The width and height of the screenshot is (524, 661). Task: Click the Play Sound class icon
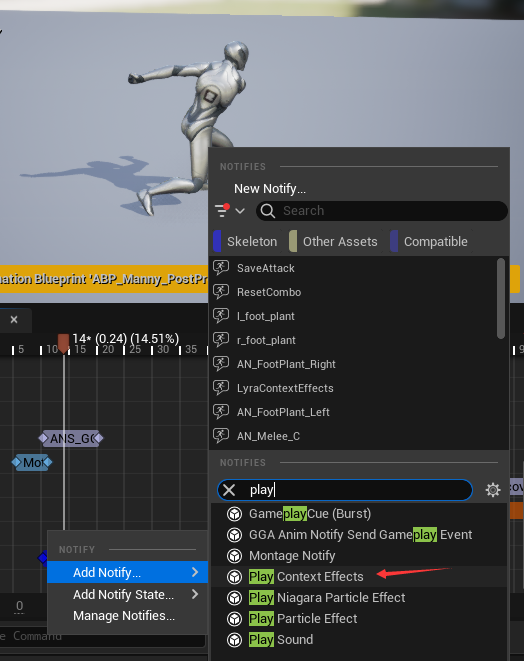(234, 640)
